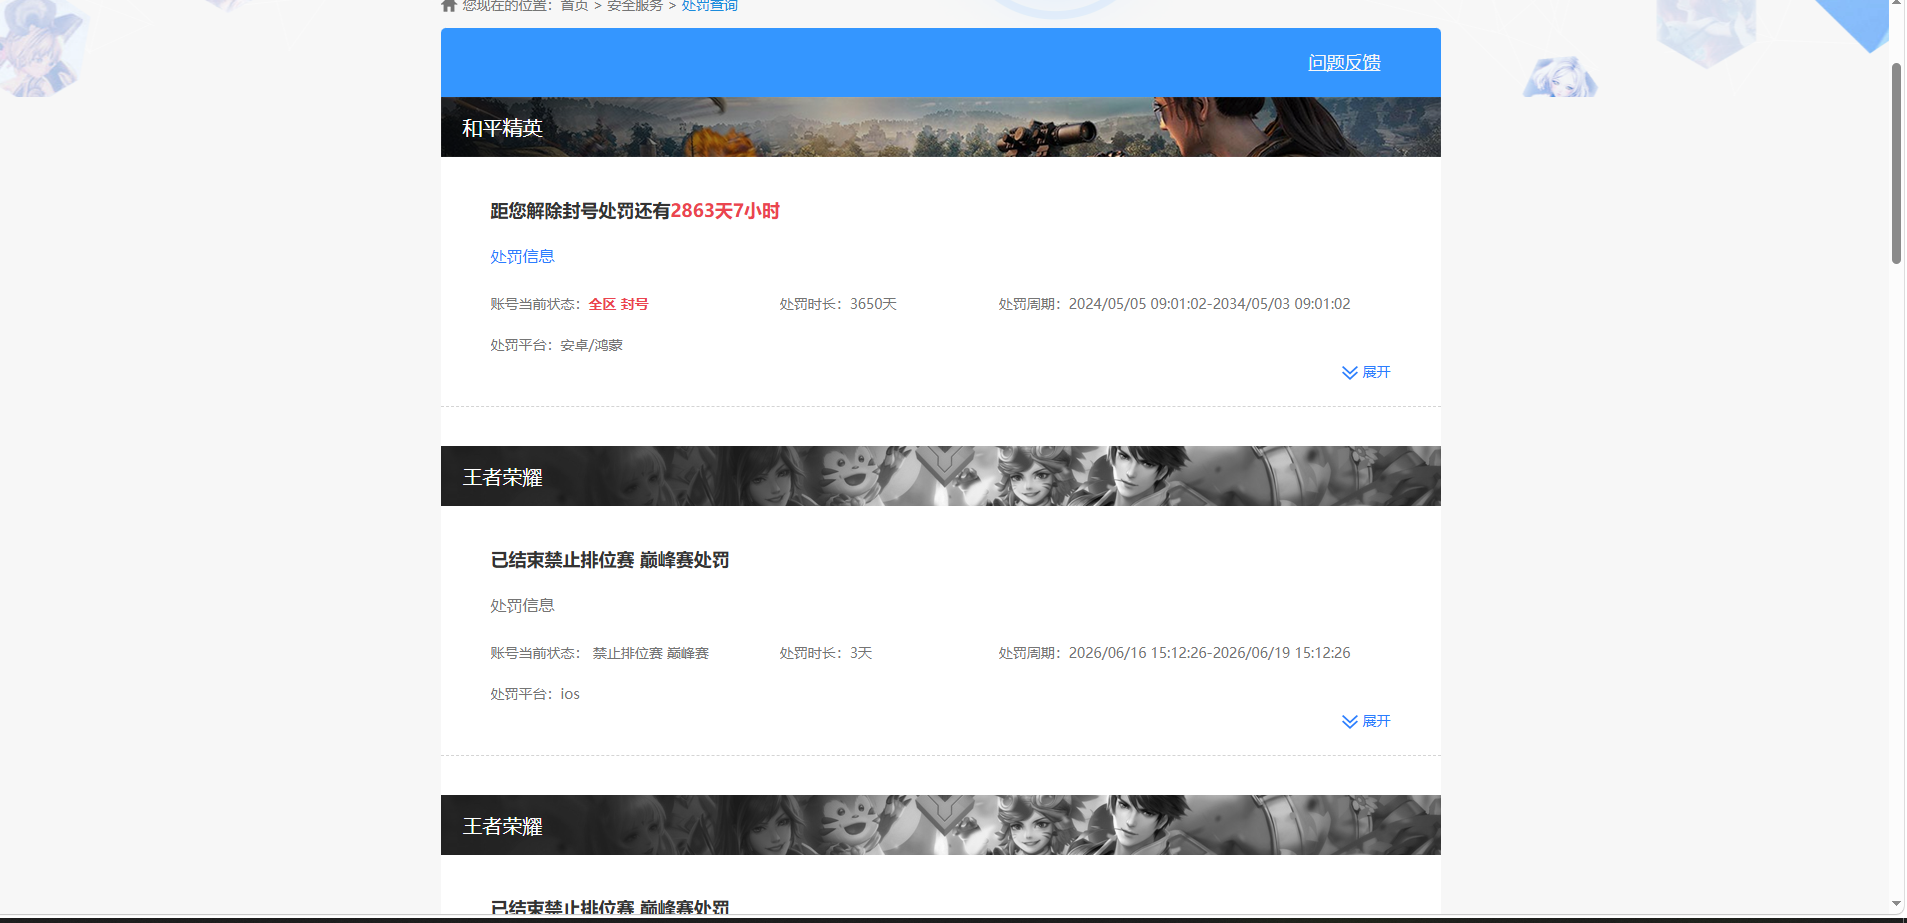
Task: Select the 2863天7小时 remaining time text
Action: coord(725,211)
